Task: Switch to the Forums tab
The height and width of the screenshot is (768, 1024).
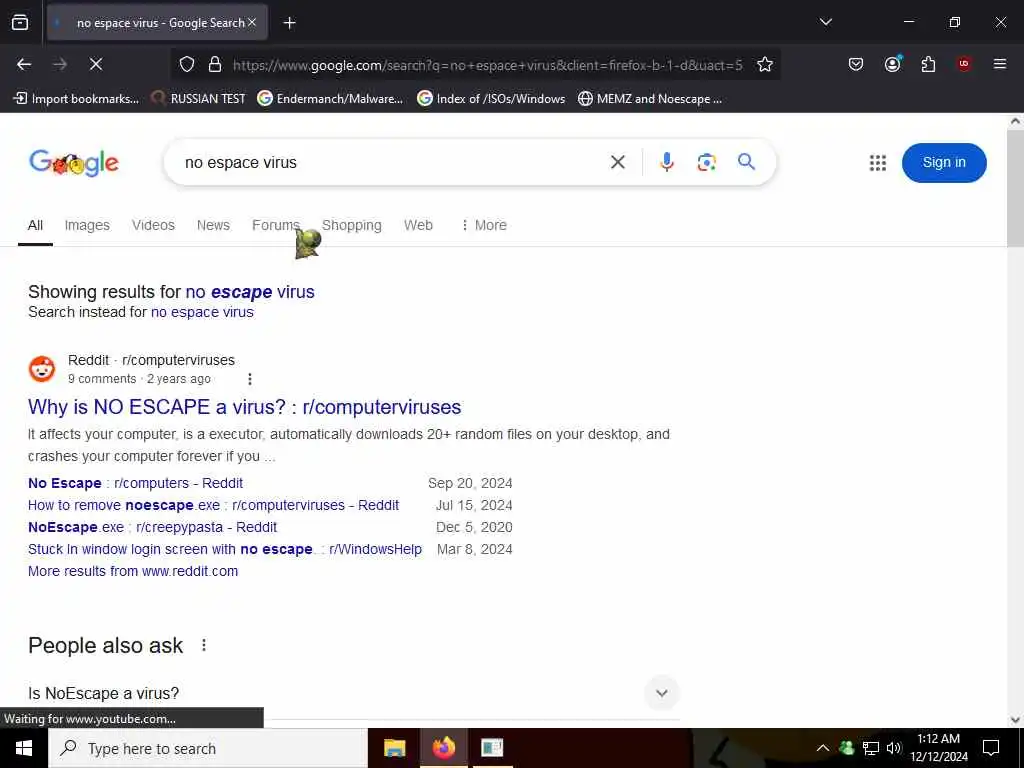Action: point(276,225)
